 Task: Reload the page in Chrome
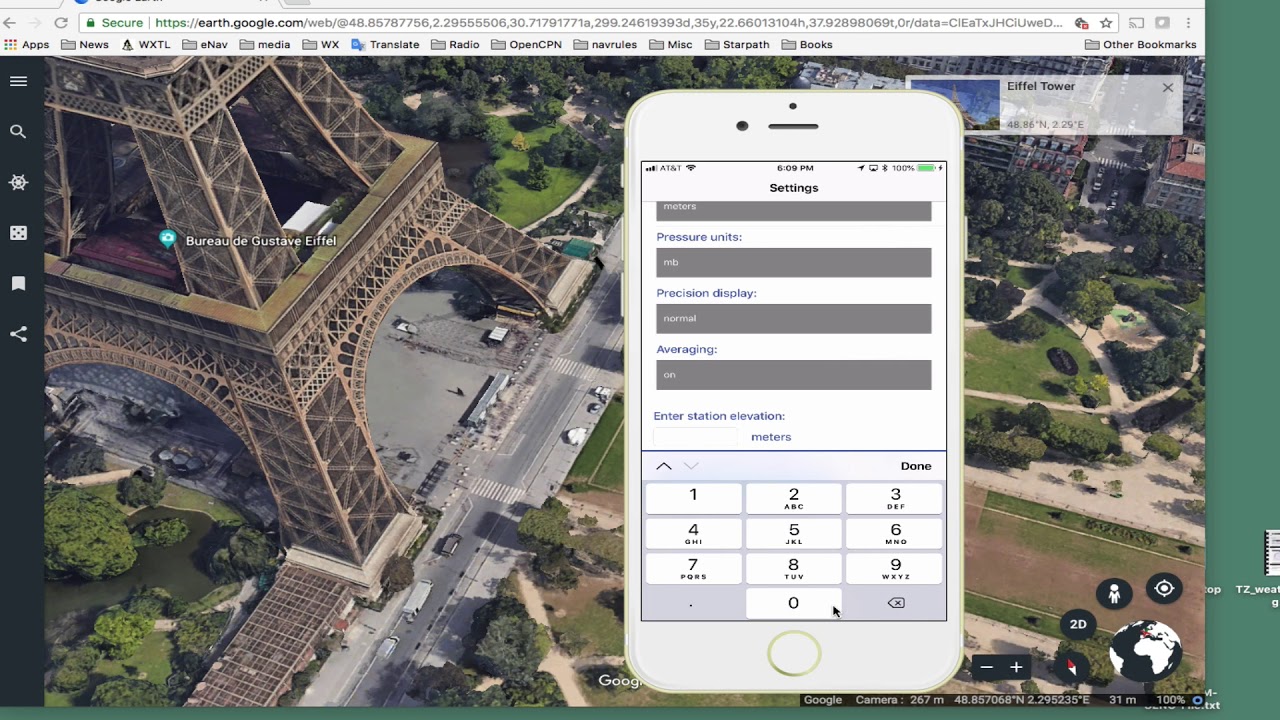[x=61, y=22]
